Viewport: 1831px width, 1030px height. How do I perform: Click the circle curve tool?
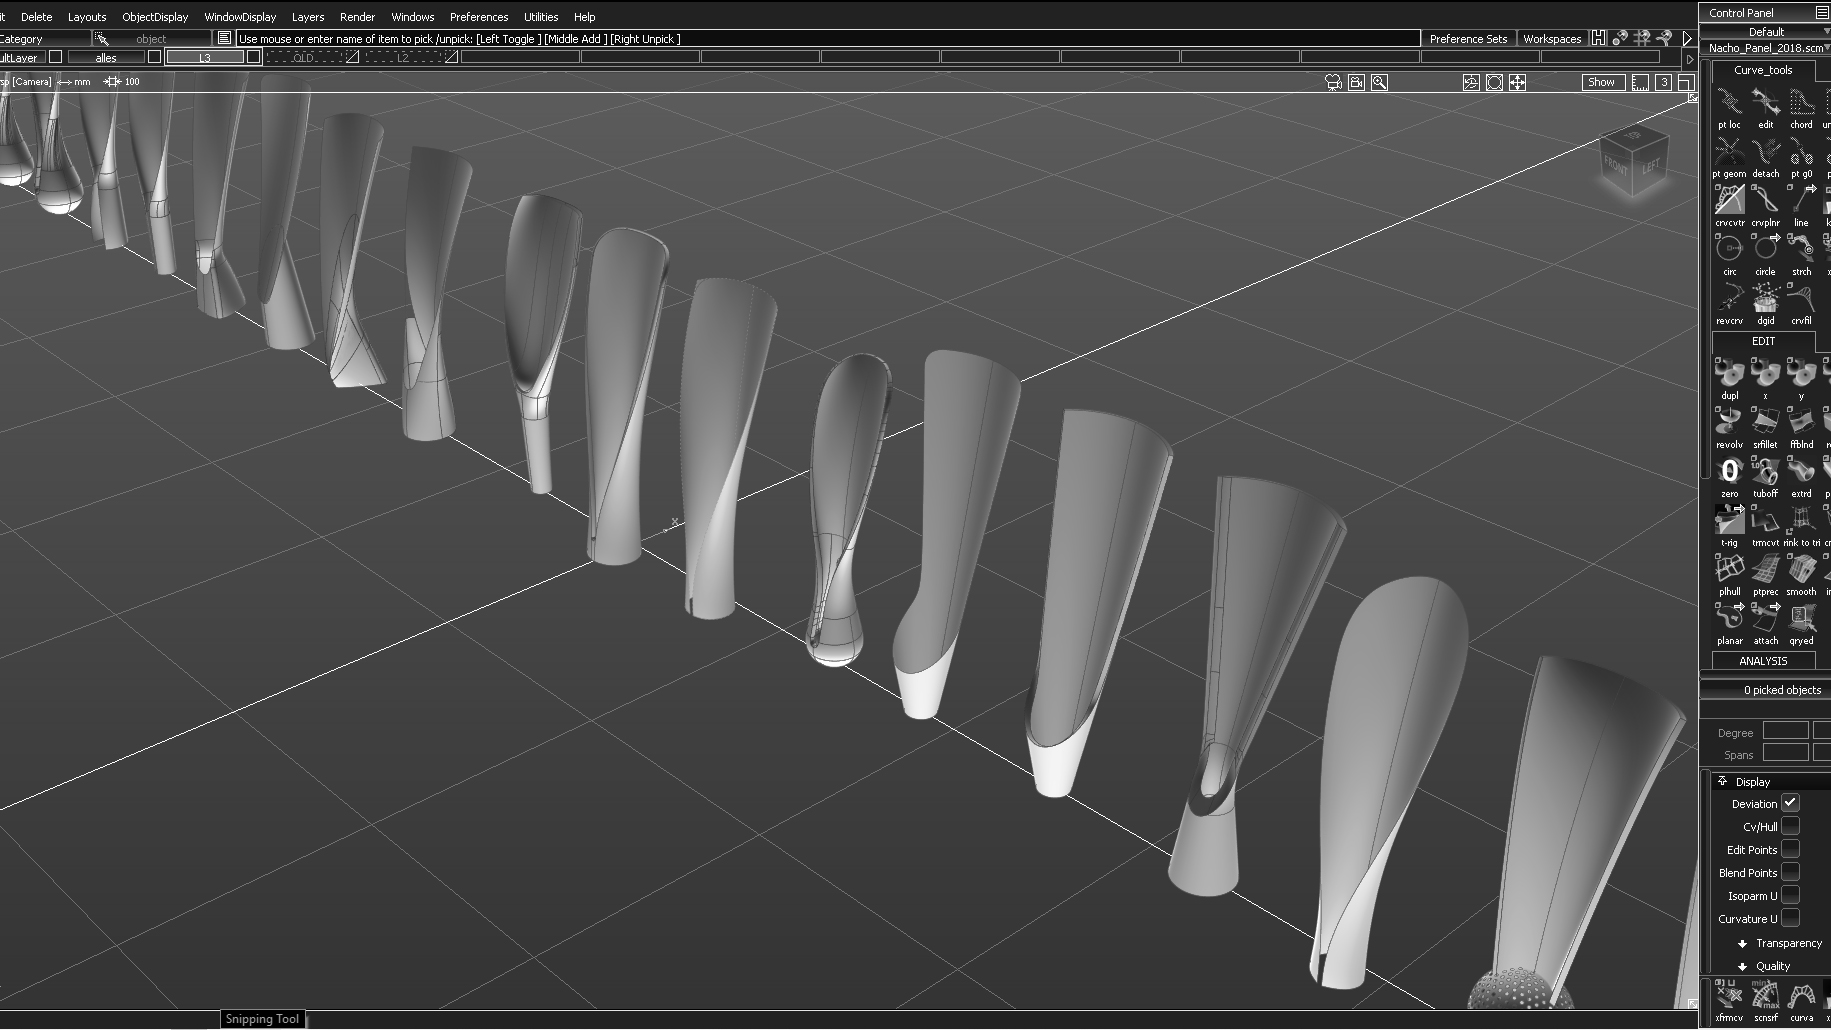(x=1765, y=250)
